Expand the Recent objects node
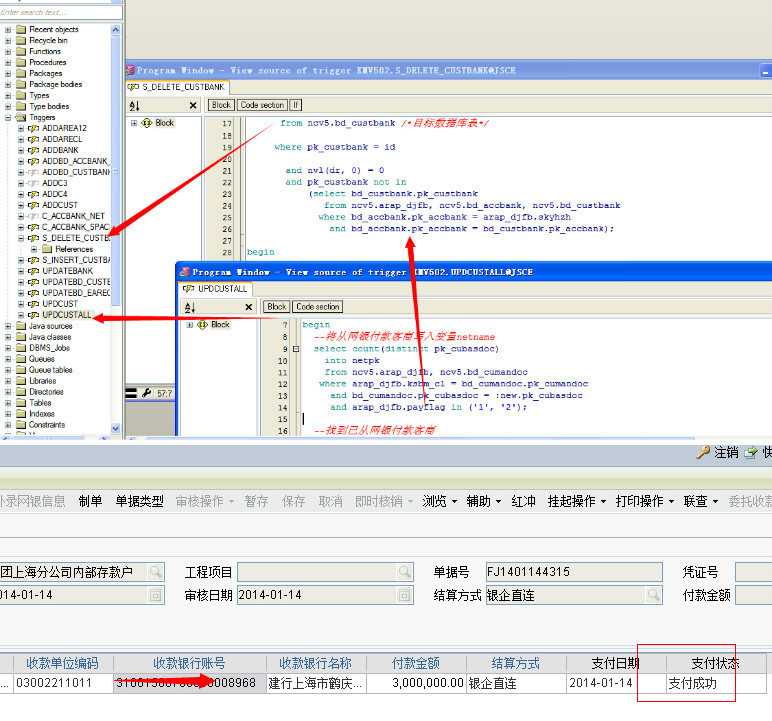Image resolution: width=772 pixels, height=721 pixels. 8,30
